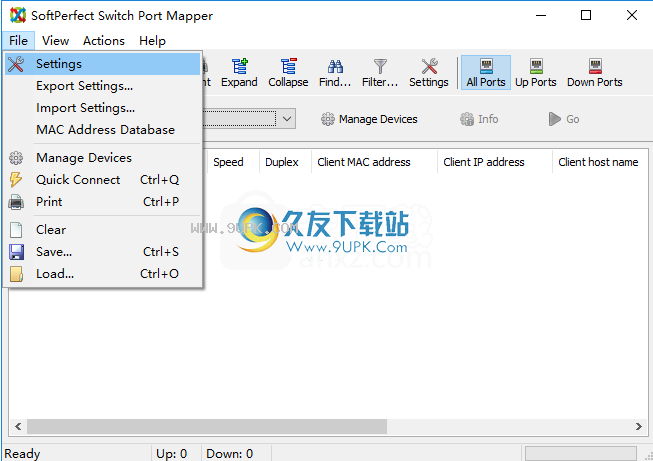Sort by Client MAC address column
This screenshot has width=653, height=461.
[374, 162]
